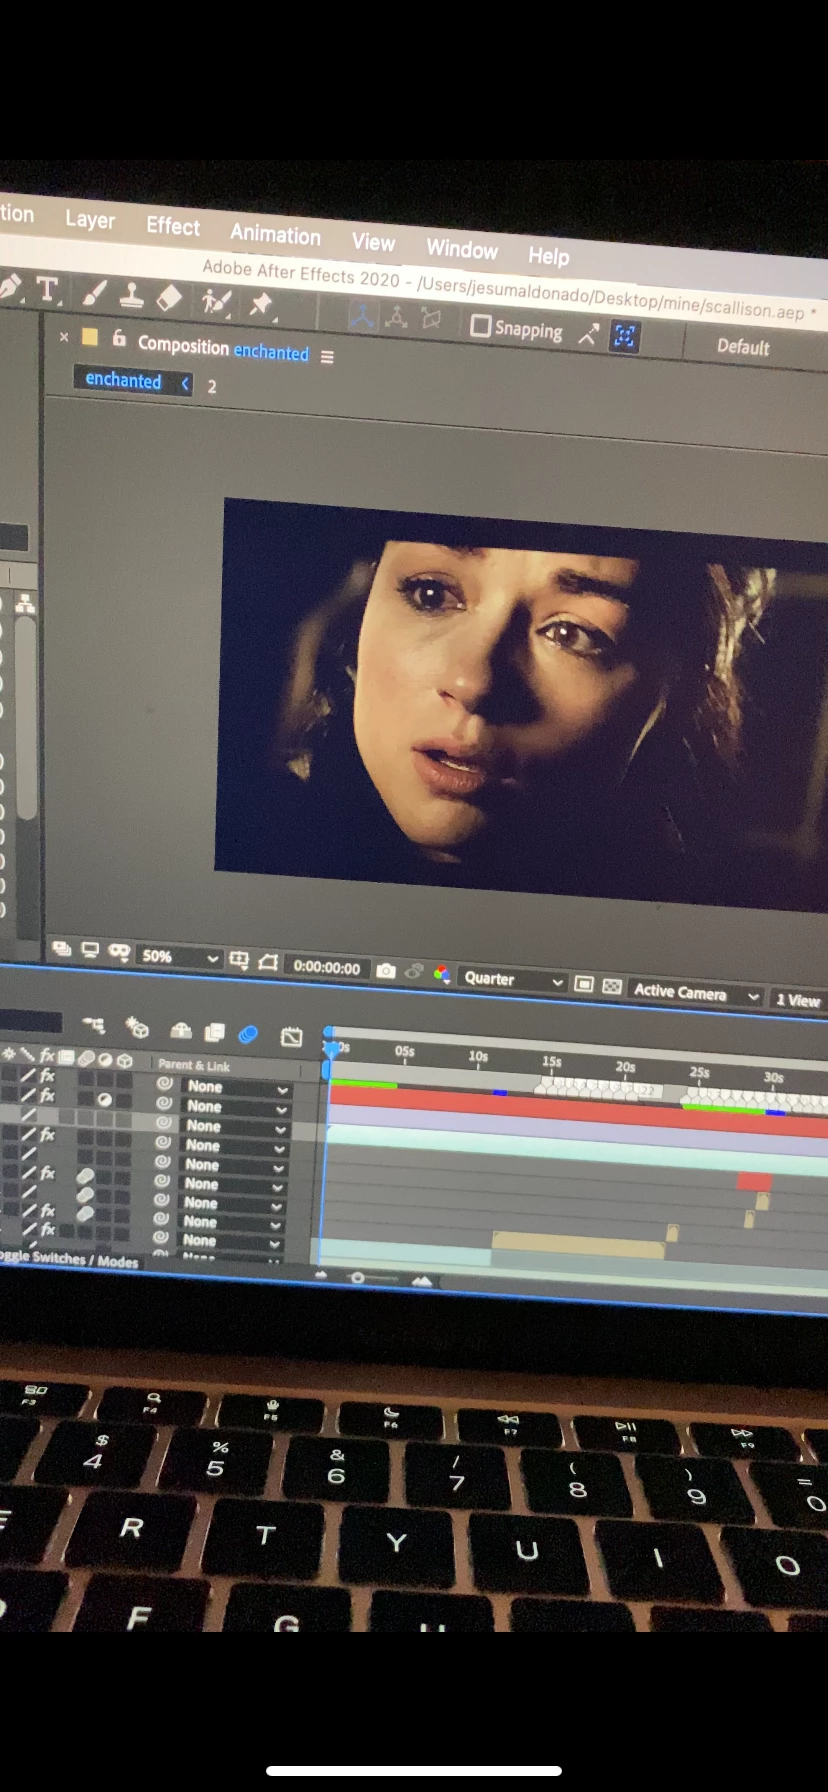Close the Composition panel with the x
The image size is (828, 1792).
point(64,337)
